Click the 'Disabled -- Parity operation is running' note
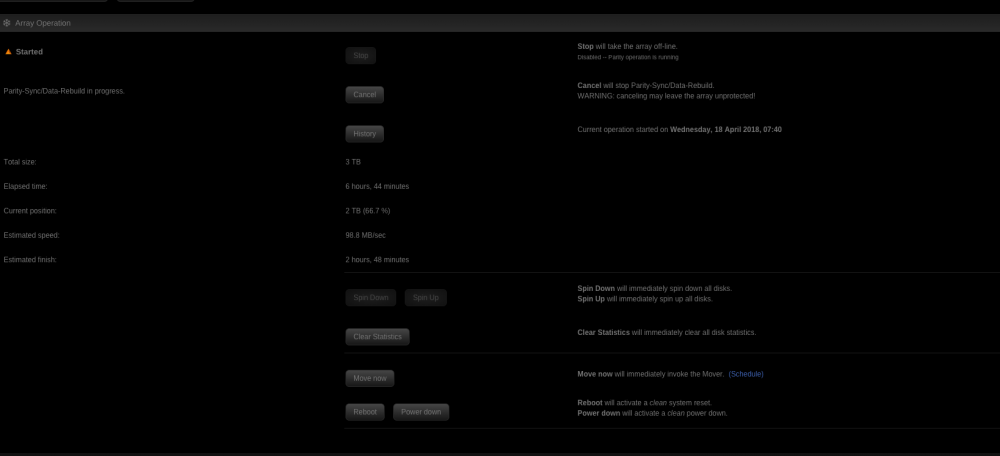The image size is (1000, 456). point(628,57)
